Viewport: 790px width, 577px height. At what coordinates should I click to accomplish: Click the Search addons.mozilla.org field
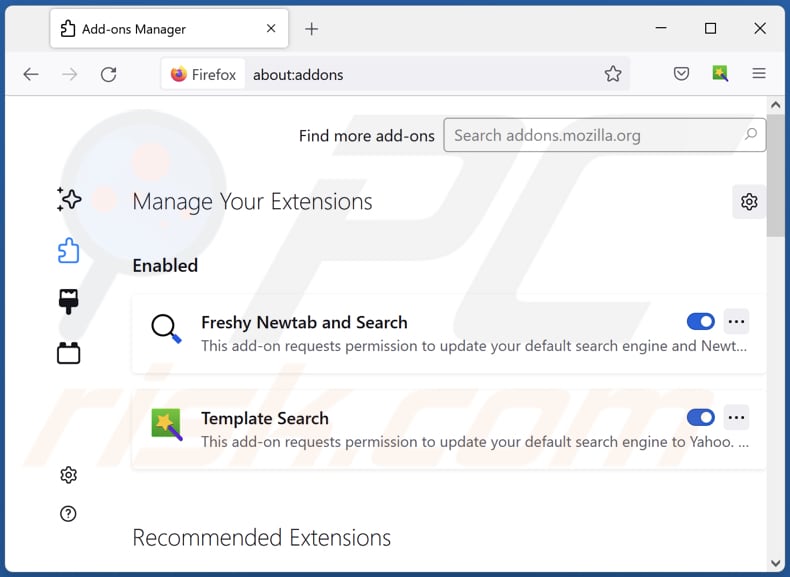pyautogui.click(x=595, y=135)
